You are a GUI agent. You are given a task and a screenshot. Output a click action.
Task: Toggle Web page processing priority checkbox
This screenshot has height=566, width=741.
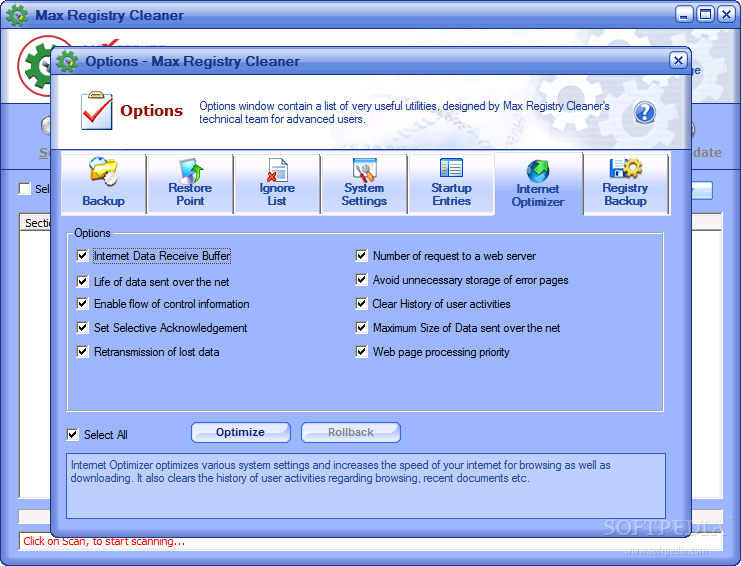pos(362,352)
